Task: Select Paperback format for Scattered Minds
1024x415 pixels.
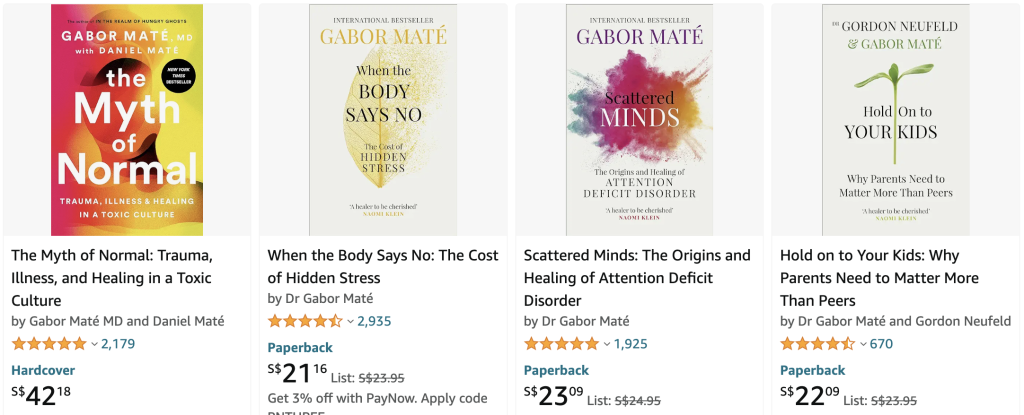Action: [x=556, y=370]
